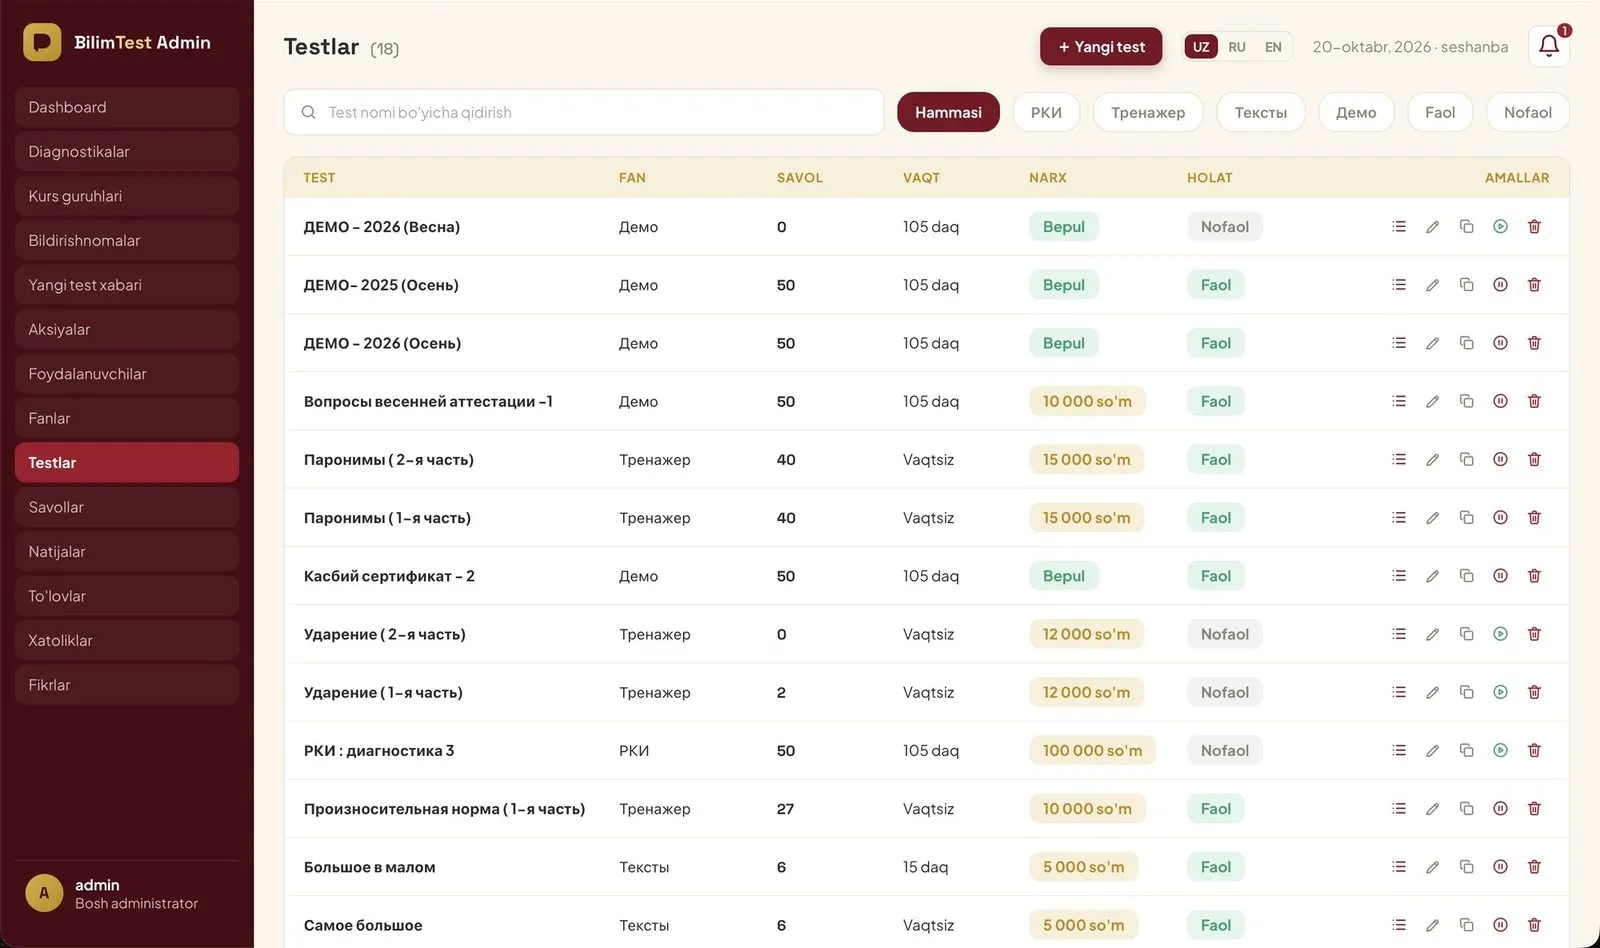Activate the РКИ: диагностика 3 test
The width and height of the screenshot is (1600, 948).
[1500, 750]
